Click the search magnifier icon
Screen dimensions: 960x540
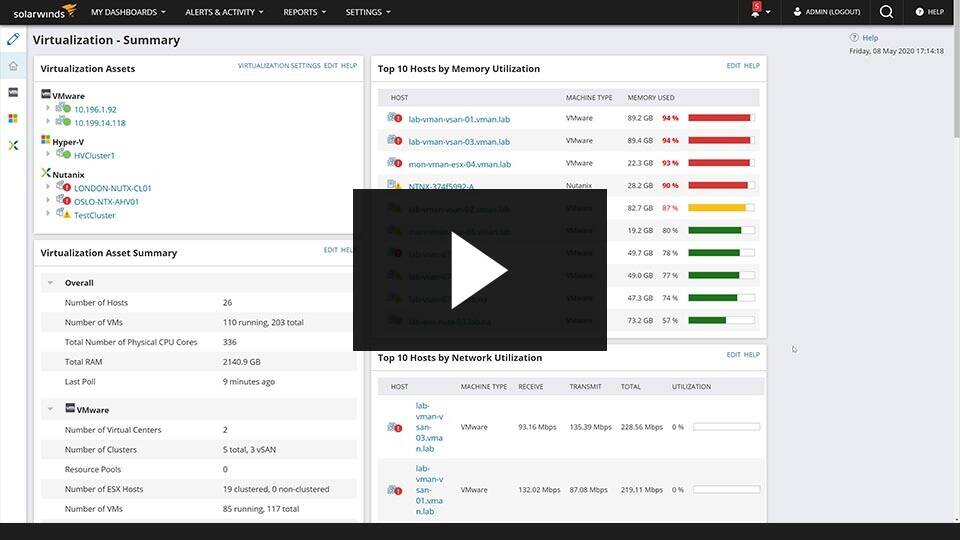(x=886, y=12)
